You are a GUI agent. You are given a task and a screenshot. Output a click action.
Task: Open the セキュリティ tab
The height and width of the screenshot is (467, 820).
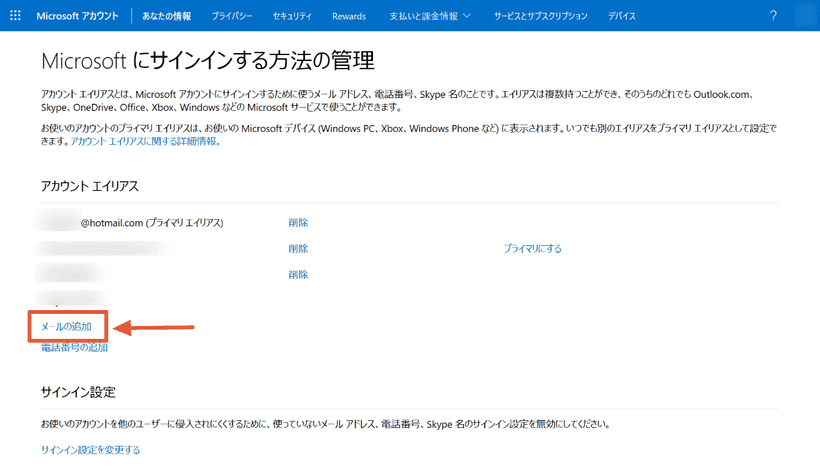(292, 16)
